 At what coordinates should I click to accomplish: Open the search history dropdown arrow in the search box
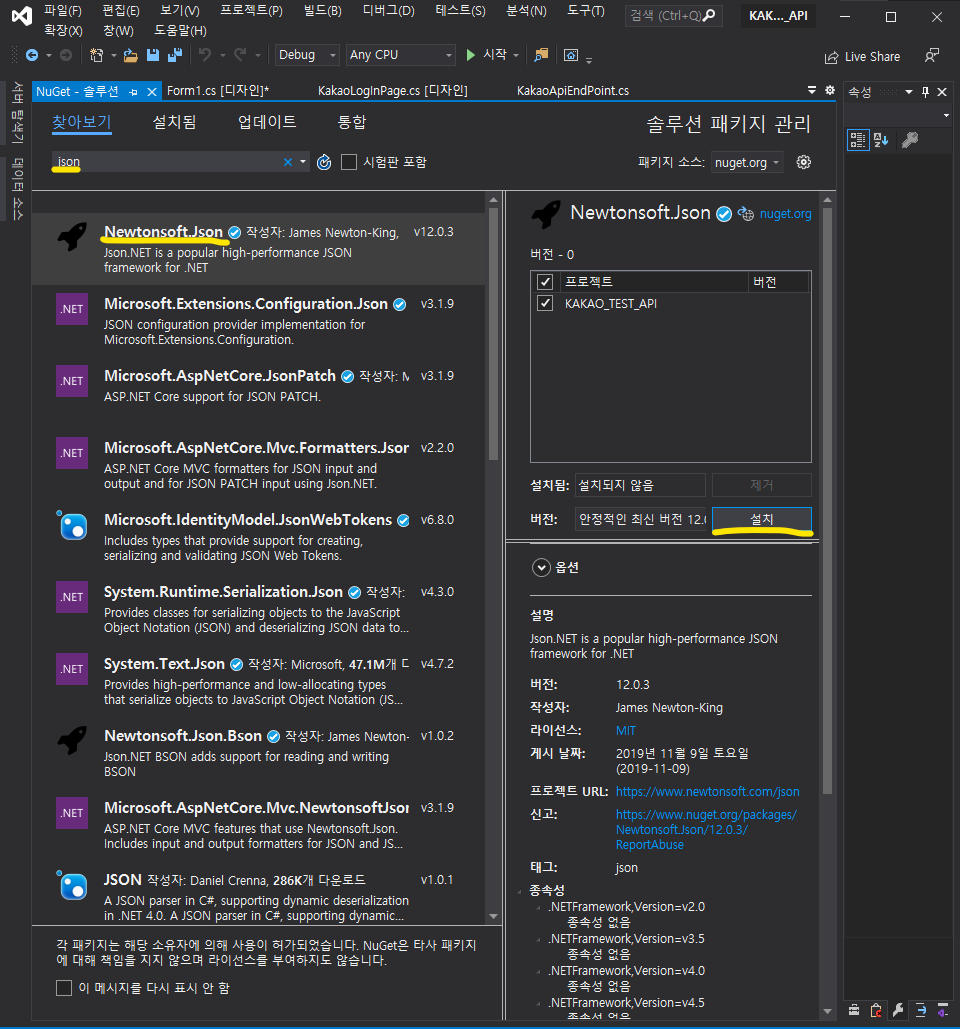(x=303, y=161)
